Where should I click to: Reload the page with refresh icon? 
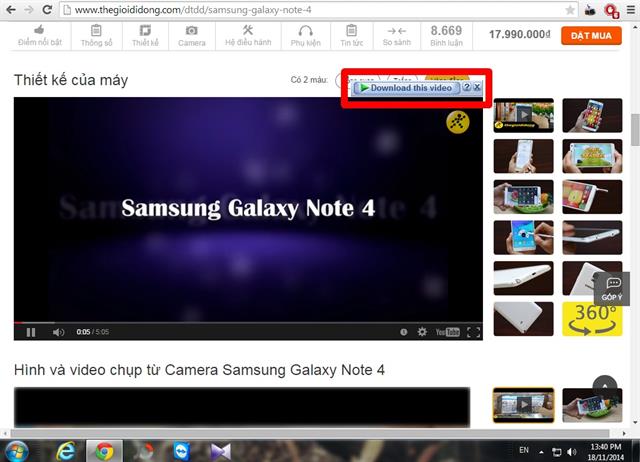click(47, 9)
